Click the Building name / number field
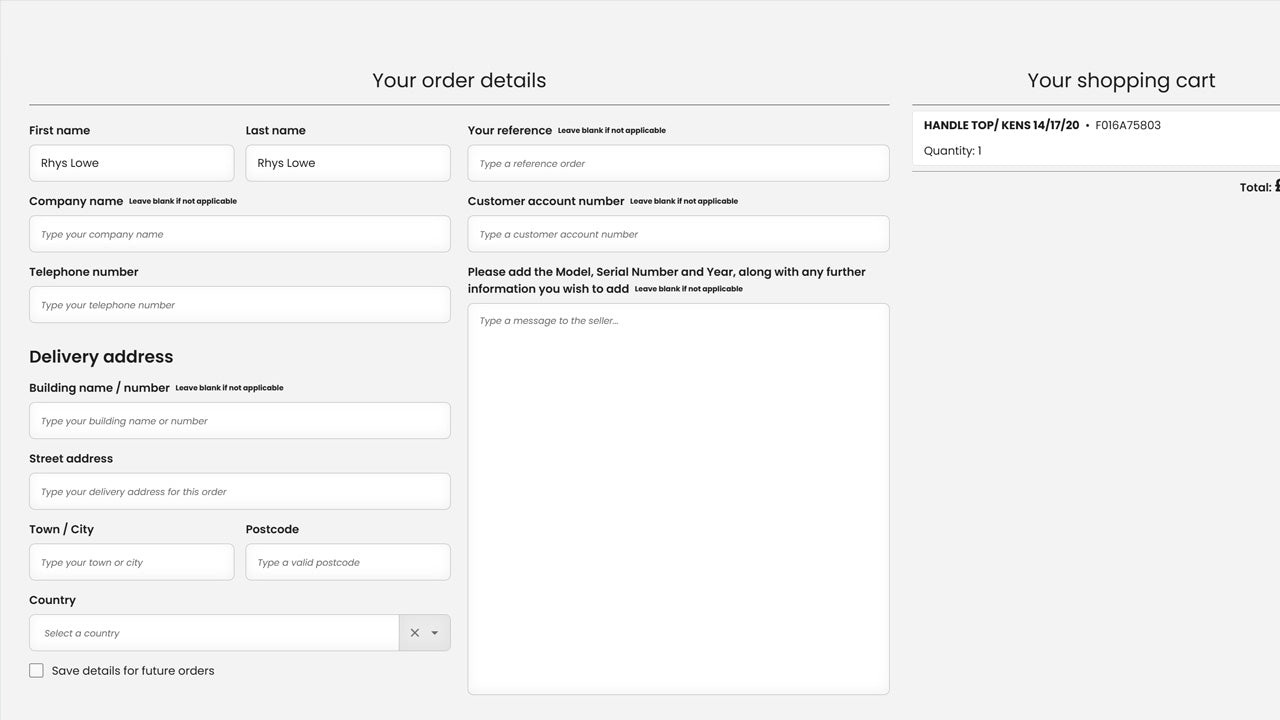Viewport: 1280px width, 720px height. coord(239,421)
